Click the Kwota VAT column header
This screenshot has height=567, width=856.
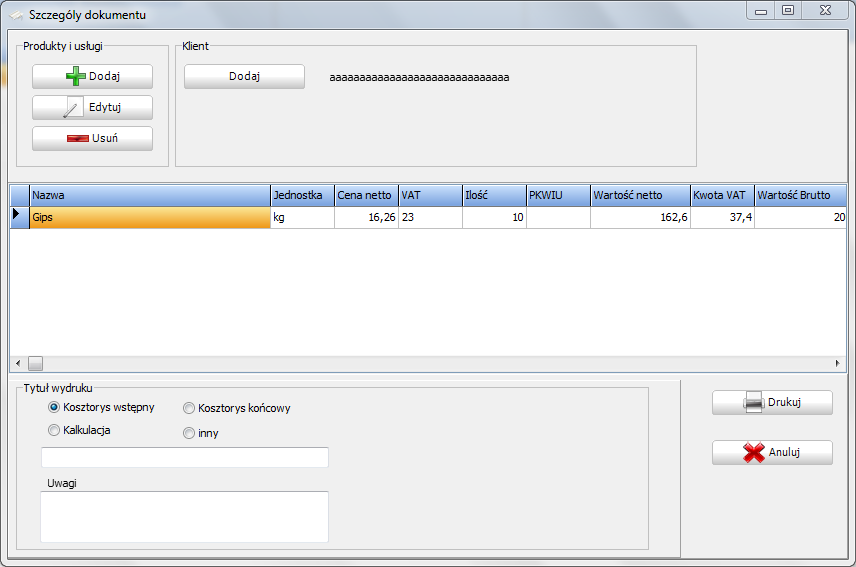click(x=722, y=195)
